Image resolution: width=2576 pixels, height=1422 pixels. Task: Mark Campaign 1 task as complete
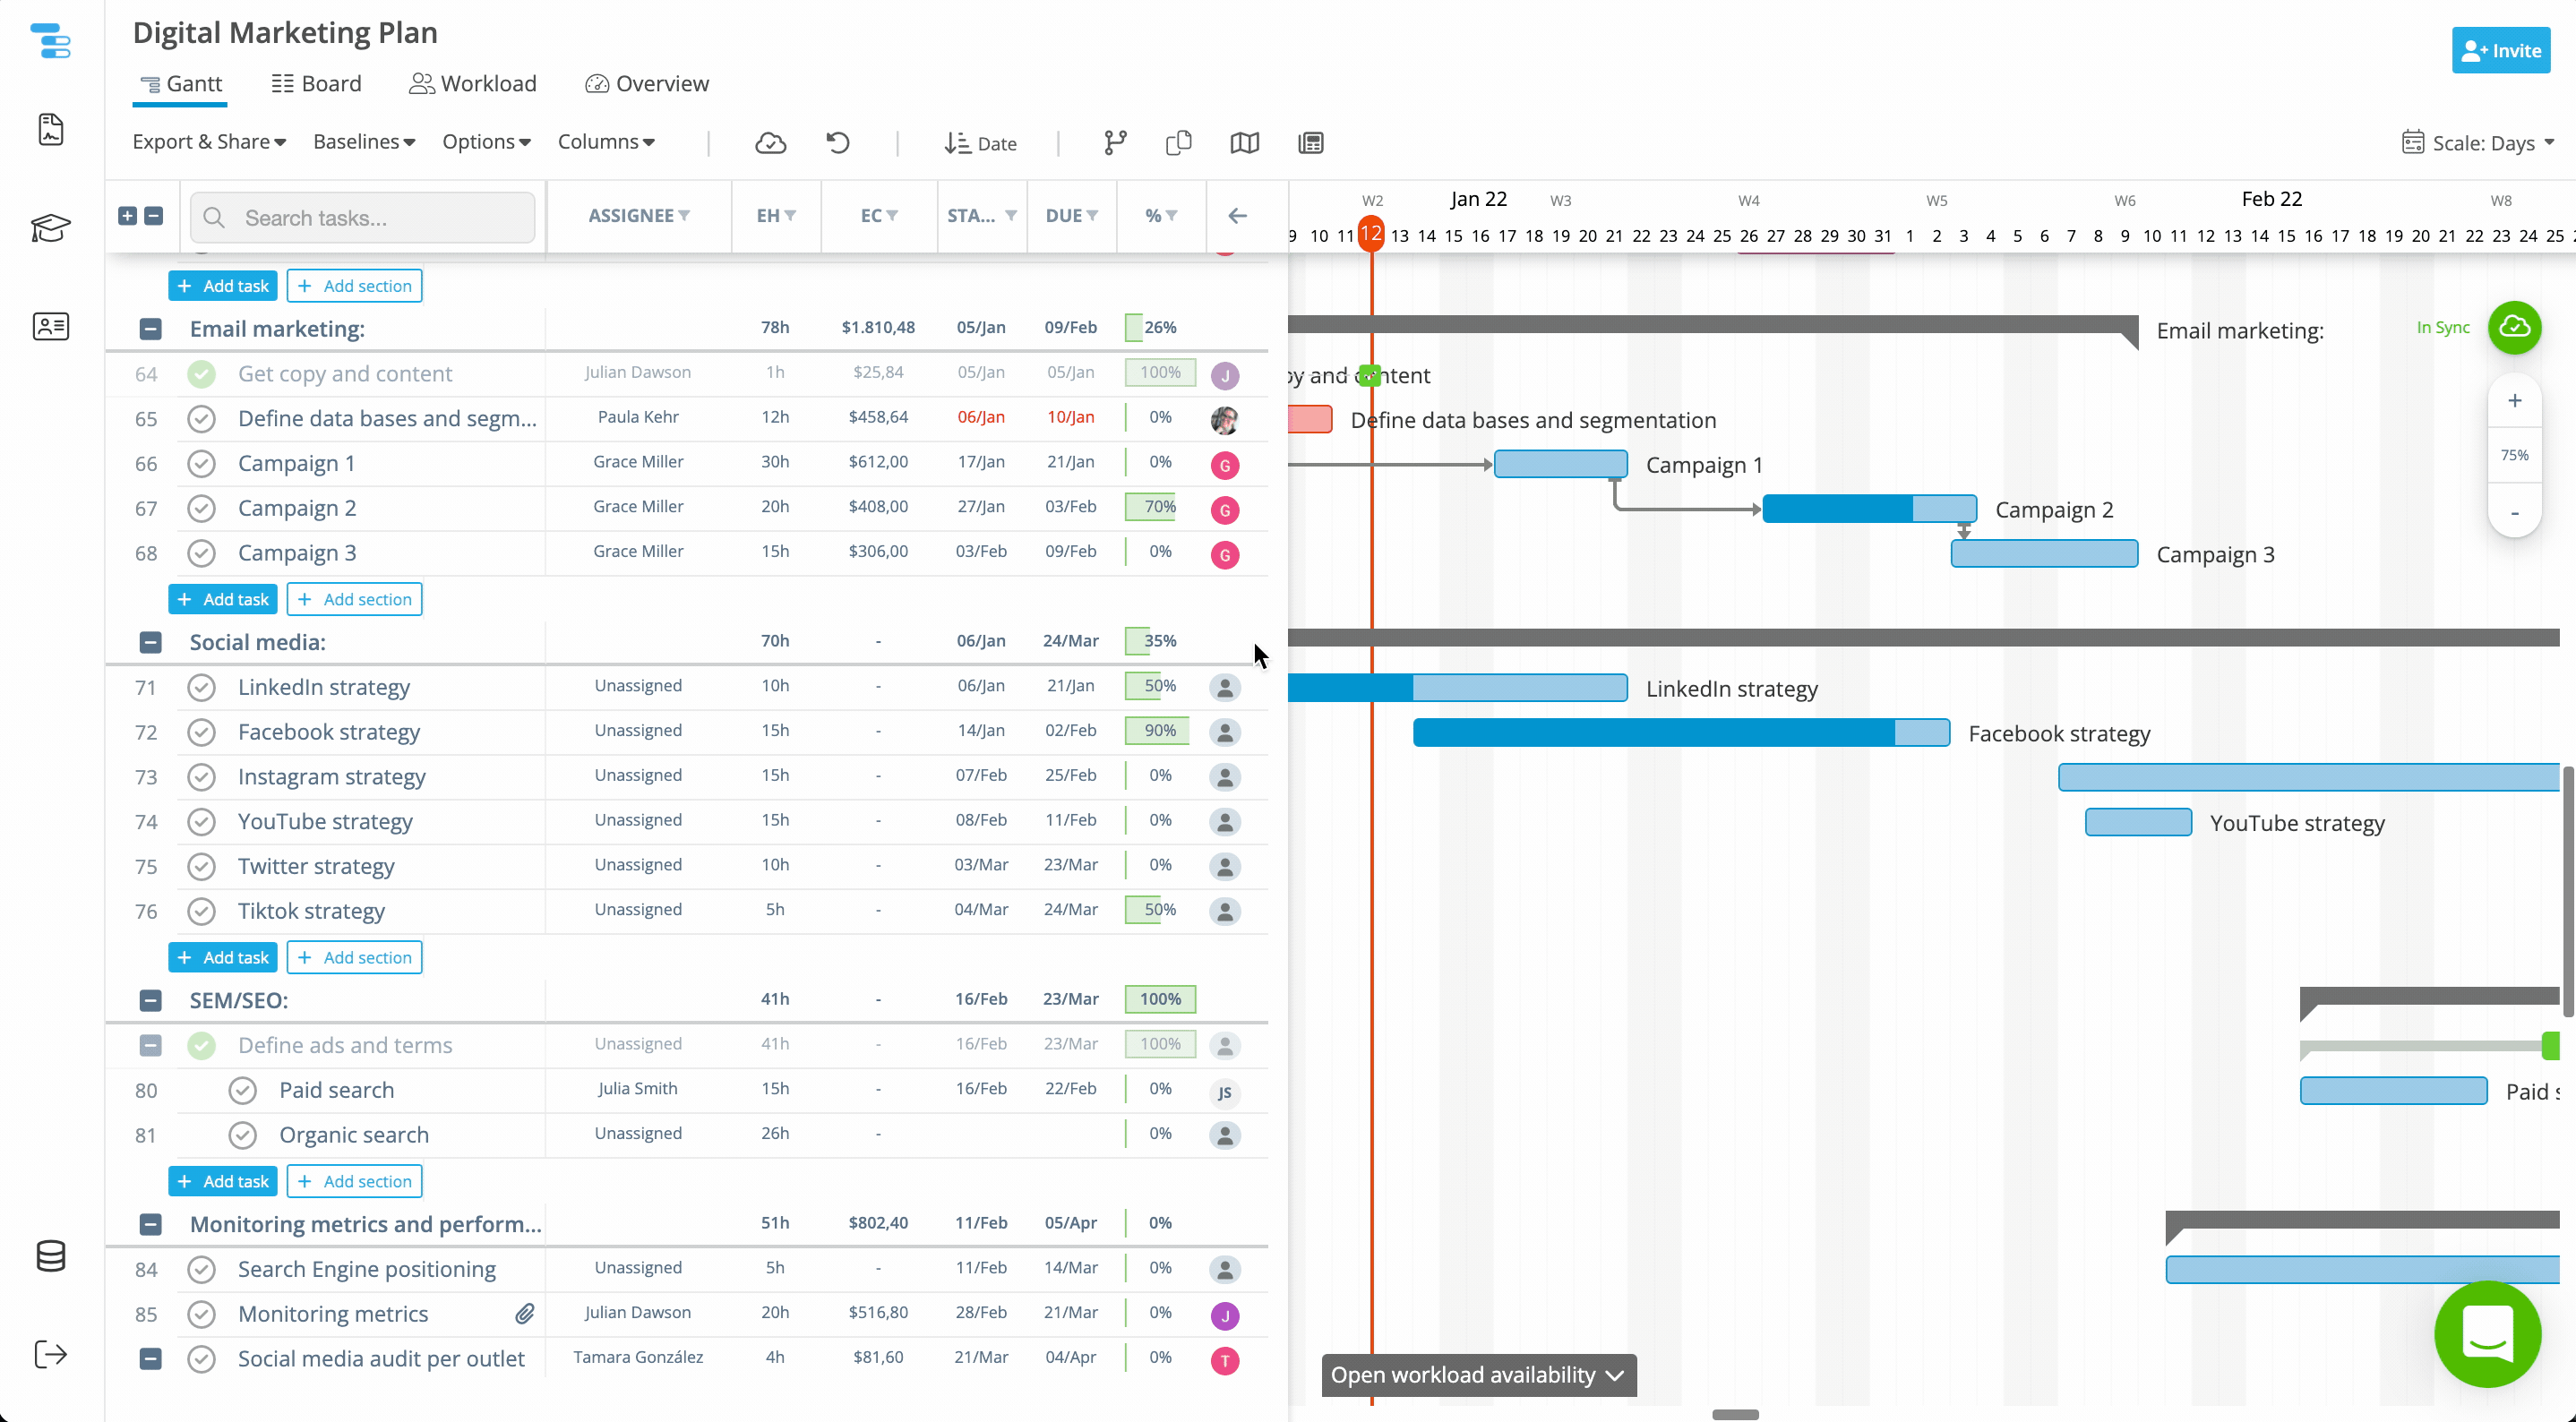point(202,464)
